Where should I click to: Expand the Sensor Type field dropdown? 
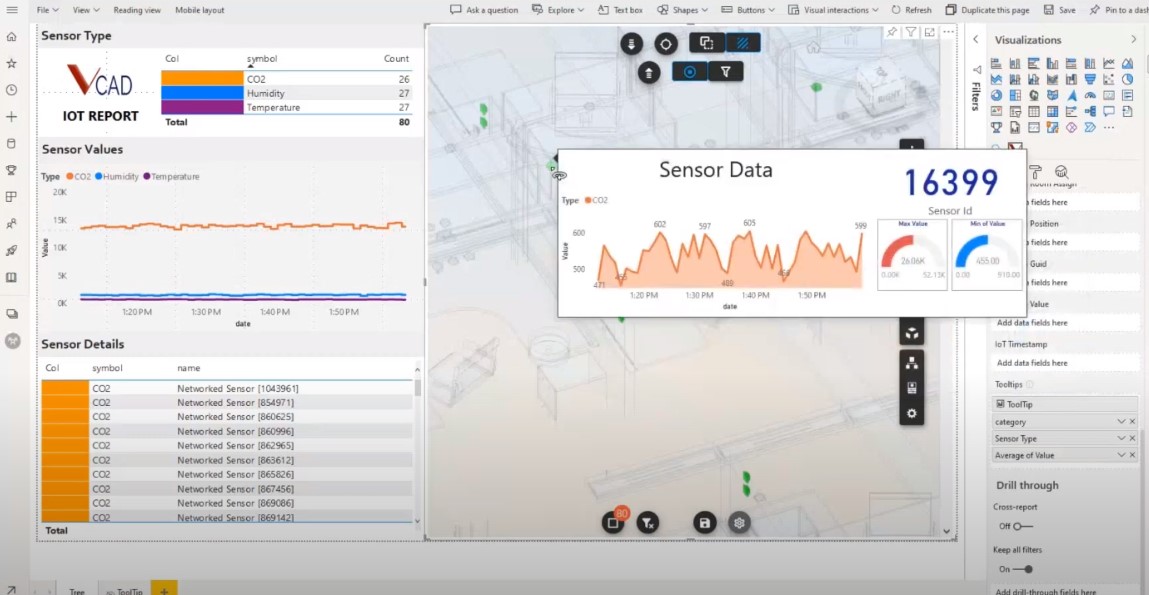pyautogui.click(x=1121, y=438)
